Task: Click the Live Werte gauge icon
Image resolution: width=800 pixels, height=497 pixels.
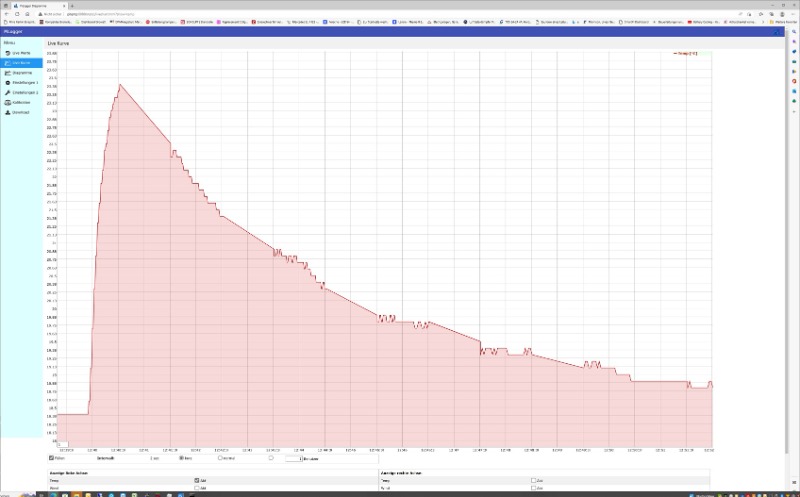Action: [8, 52]
